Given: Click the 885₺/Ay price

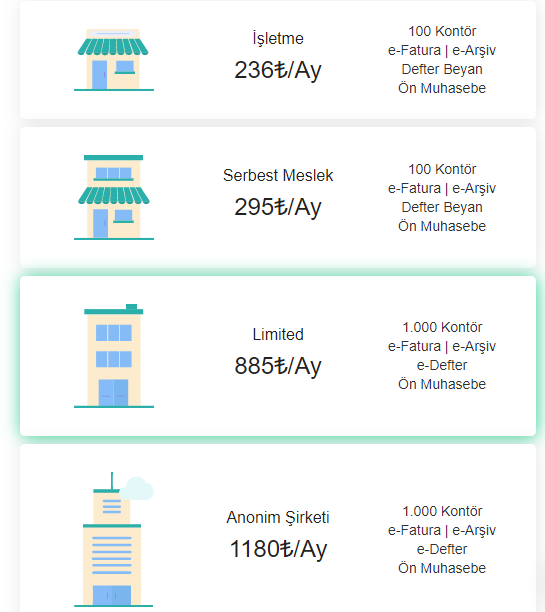Looking at the screenshot, I should [278, 366].
